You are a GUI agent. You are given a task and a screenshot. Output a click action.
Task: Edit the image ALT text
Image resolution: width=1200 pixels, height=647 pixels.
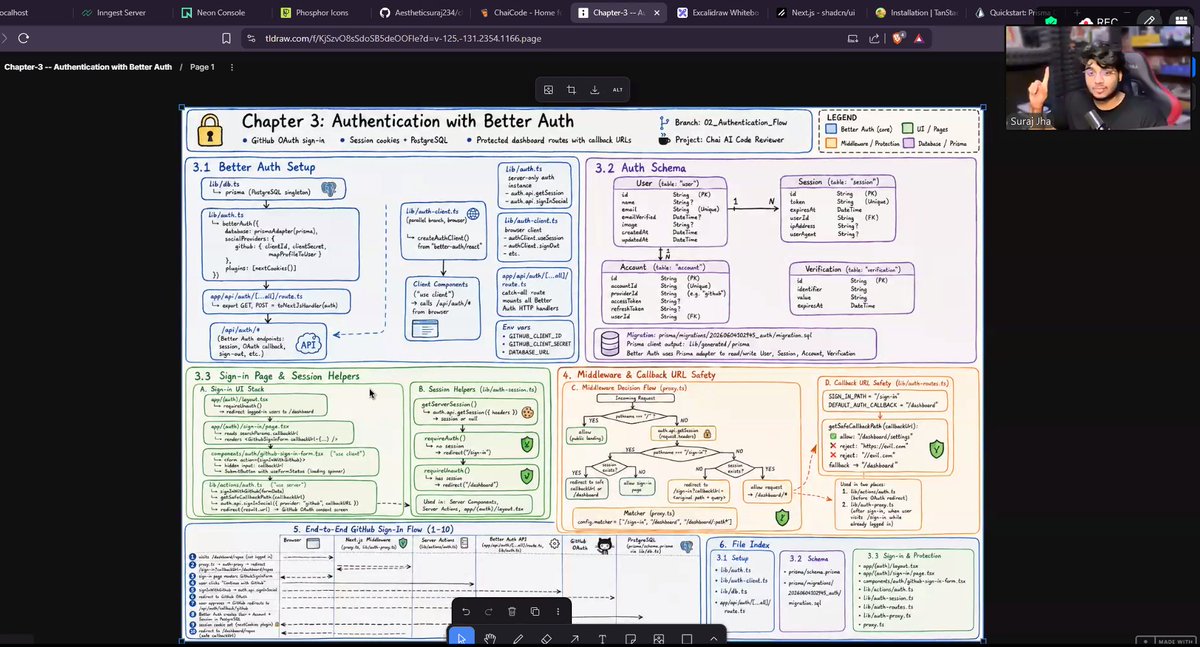[x=617, y=89]
